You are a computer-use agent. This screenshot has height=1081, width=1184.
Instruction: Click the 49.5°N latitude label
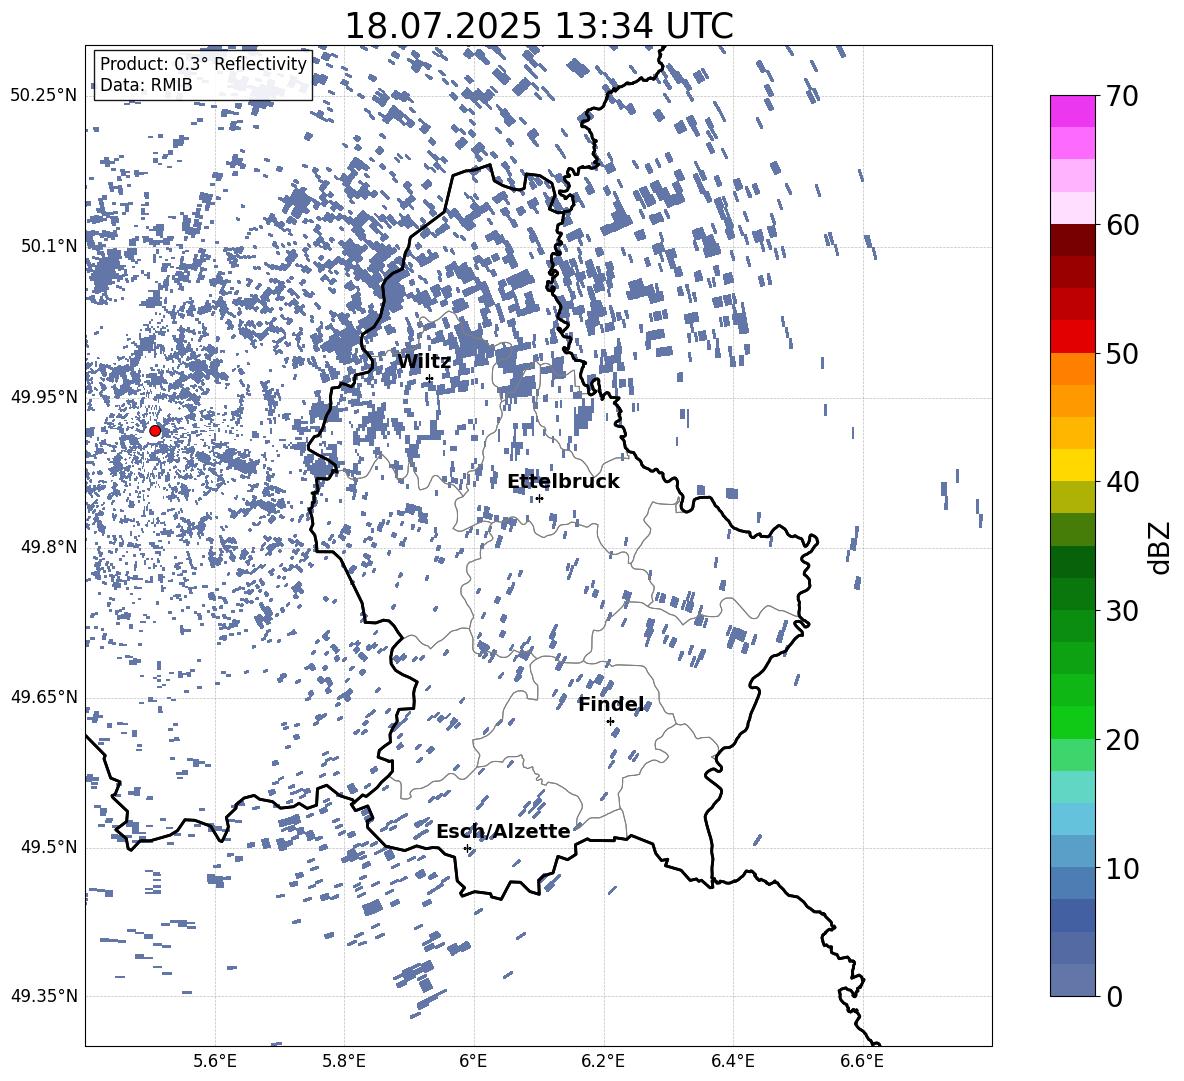(49, 847)
